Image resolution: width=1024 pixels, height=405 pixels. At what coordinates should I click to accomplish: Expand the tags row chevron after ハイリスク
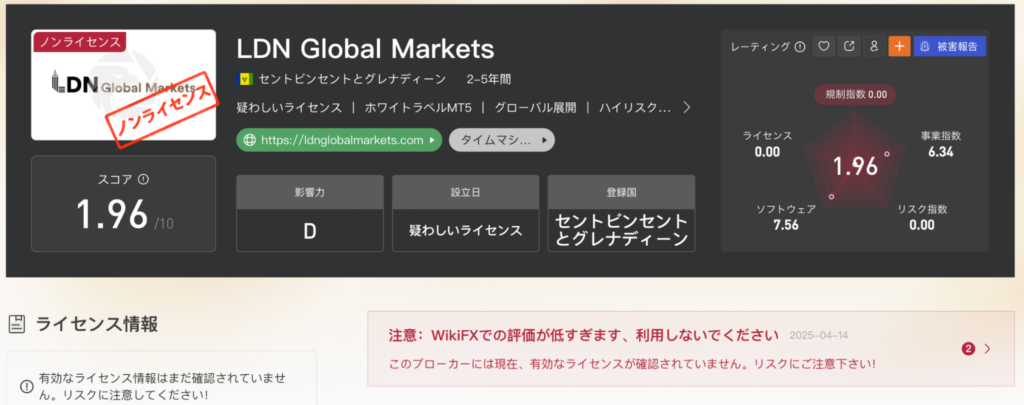(686, 108)
